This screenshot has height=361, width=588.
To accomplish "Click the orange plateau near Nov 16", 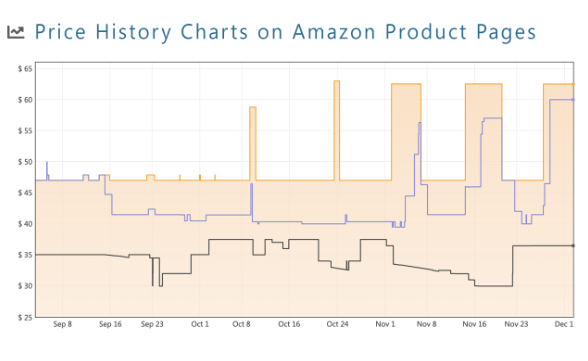I will coord(483,84).
